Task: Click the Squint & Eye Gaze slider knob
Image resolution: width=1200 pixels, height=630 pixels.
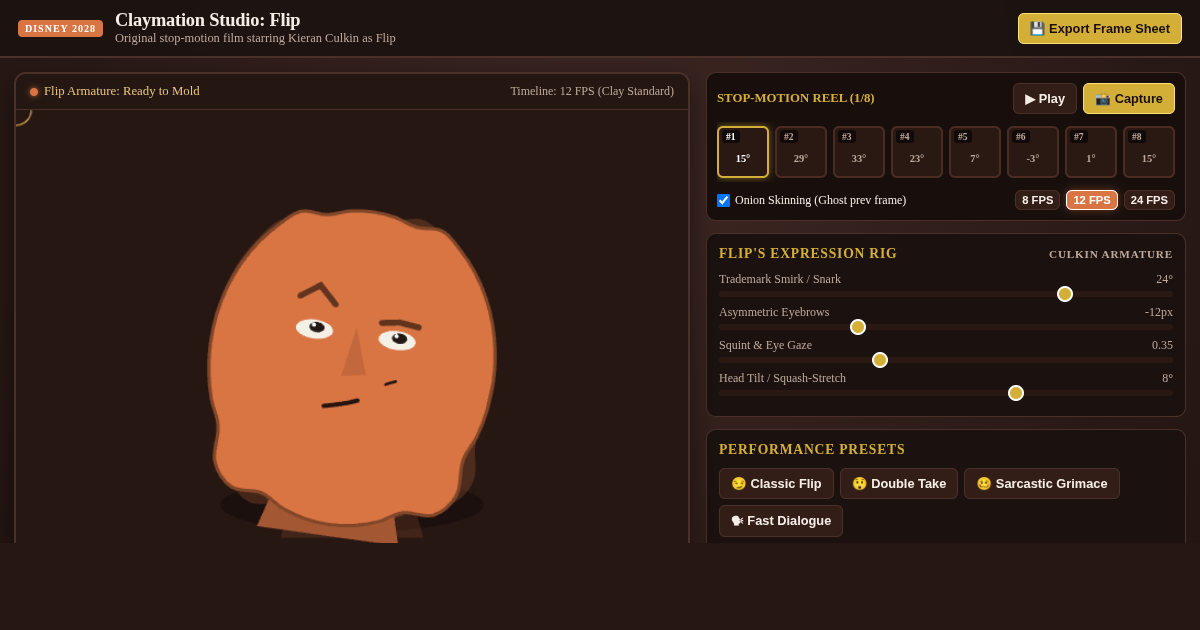Action: (x=880, y=360)
